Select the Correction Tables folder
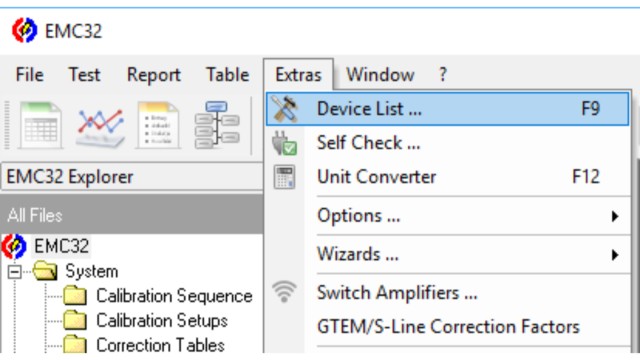 [x=144, y=345]
